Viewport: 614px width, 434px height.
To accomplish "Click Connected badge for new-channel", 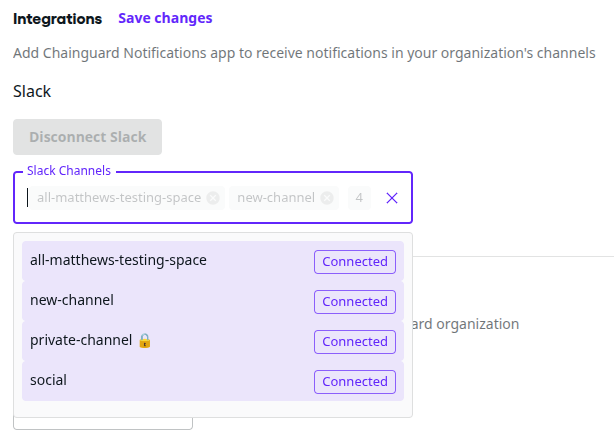I will 355,302.
